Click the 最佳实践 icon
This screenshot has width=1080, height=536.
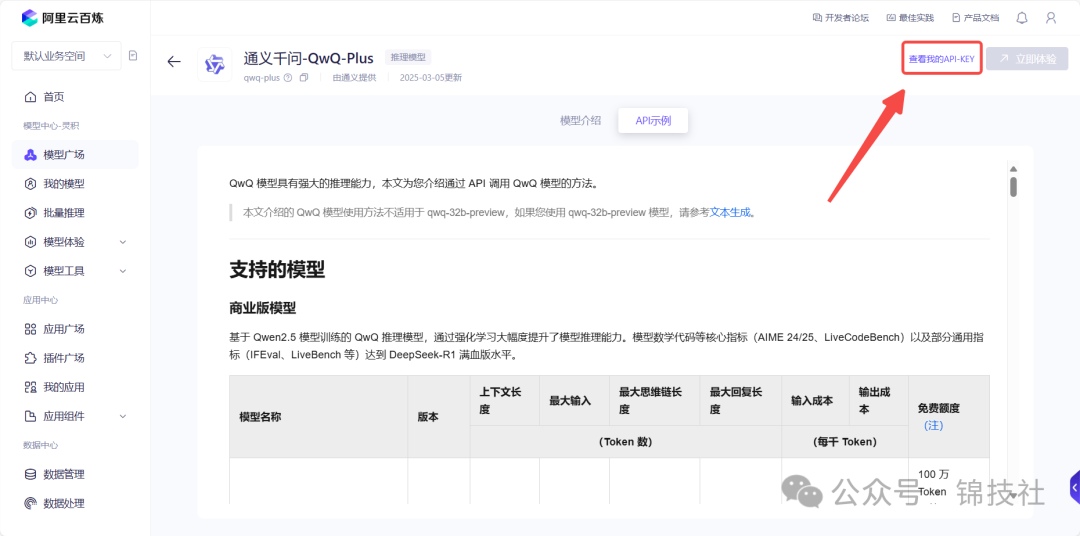point(891,18)
